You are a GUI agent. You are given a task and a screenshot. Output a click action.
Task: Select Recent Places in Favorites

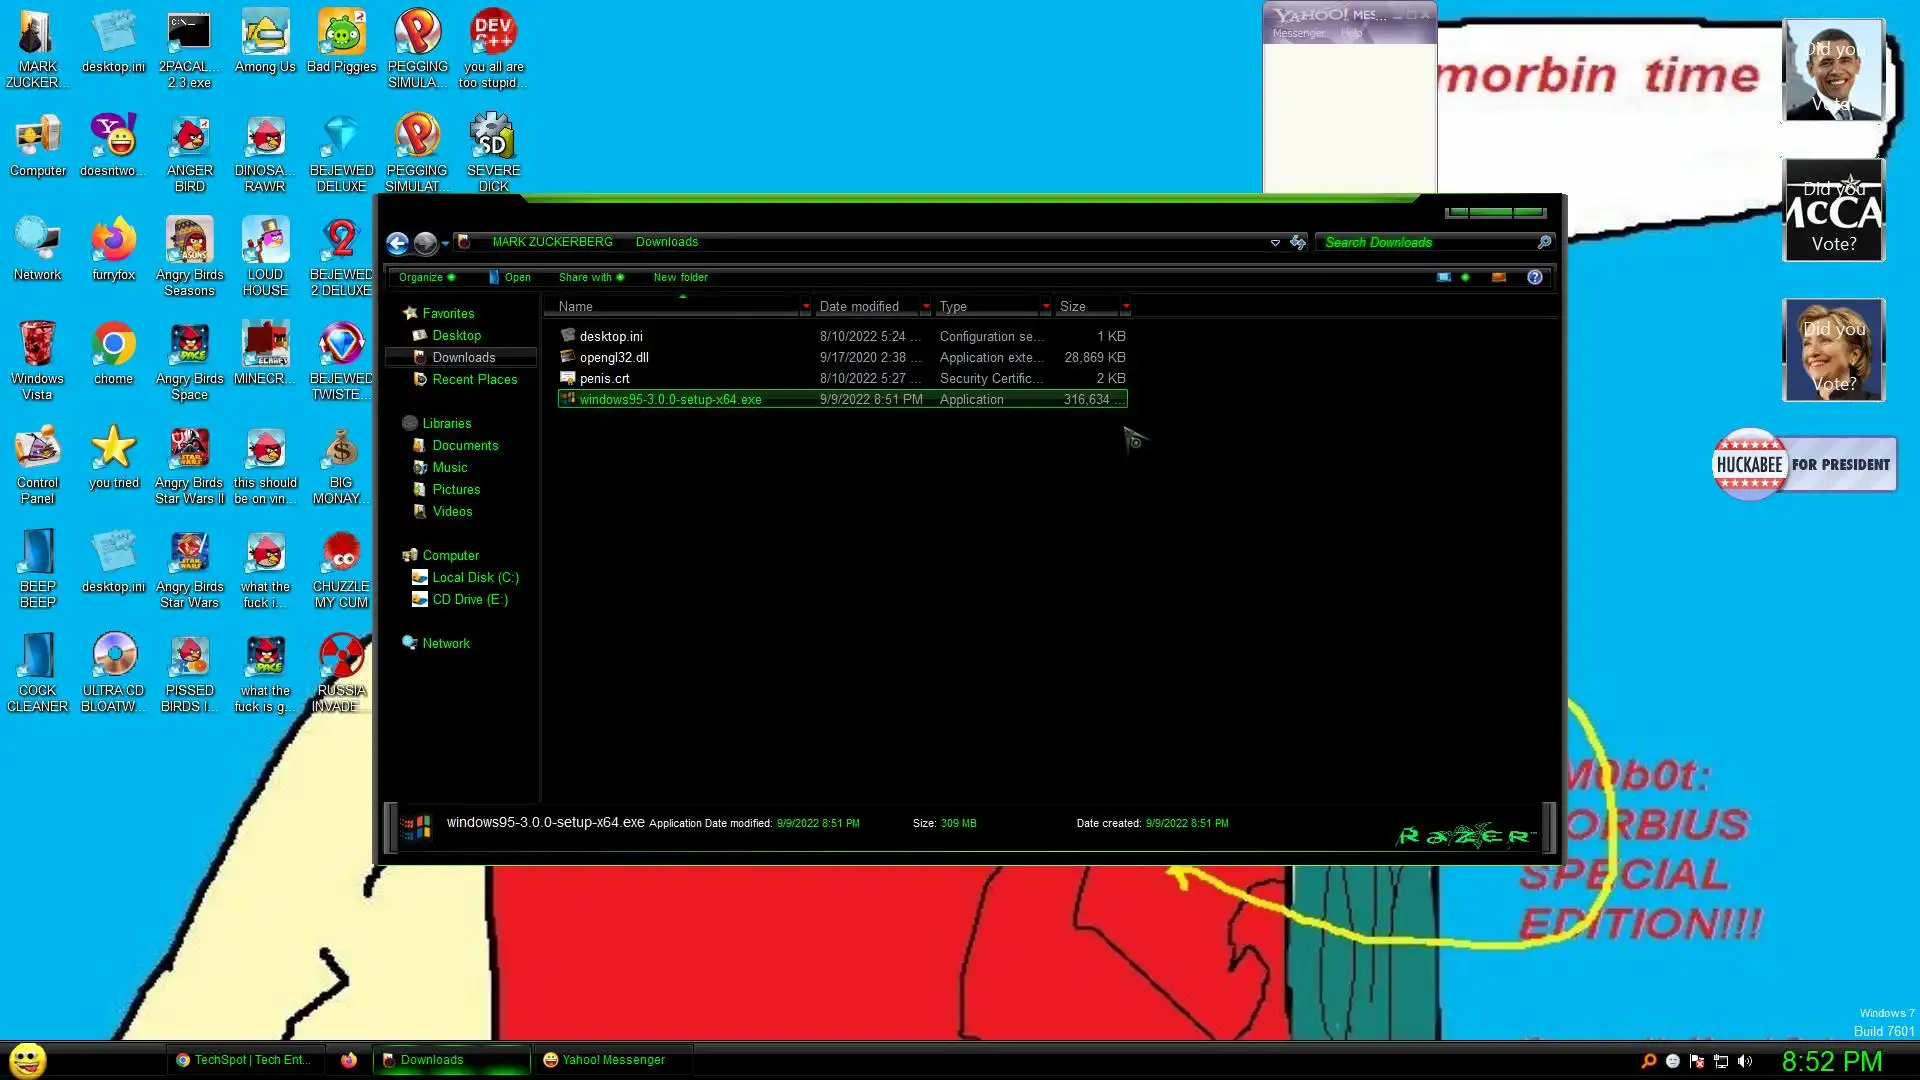(x=474, y=379)
